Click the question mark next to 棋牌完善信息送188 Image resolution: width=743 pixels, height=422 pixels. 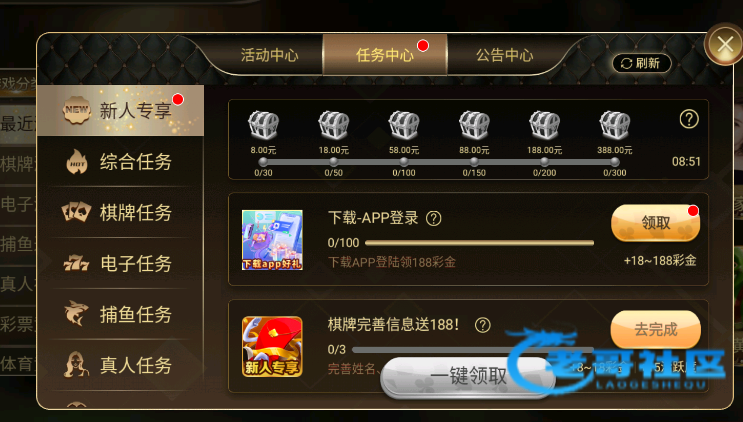pos(482,325)
